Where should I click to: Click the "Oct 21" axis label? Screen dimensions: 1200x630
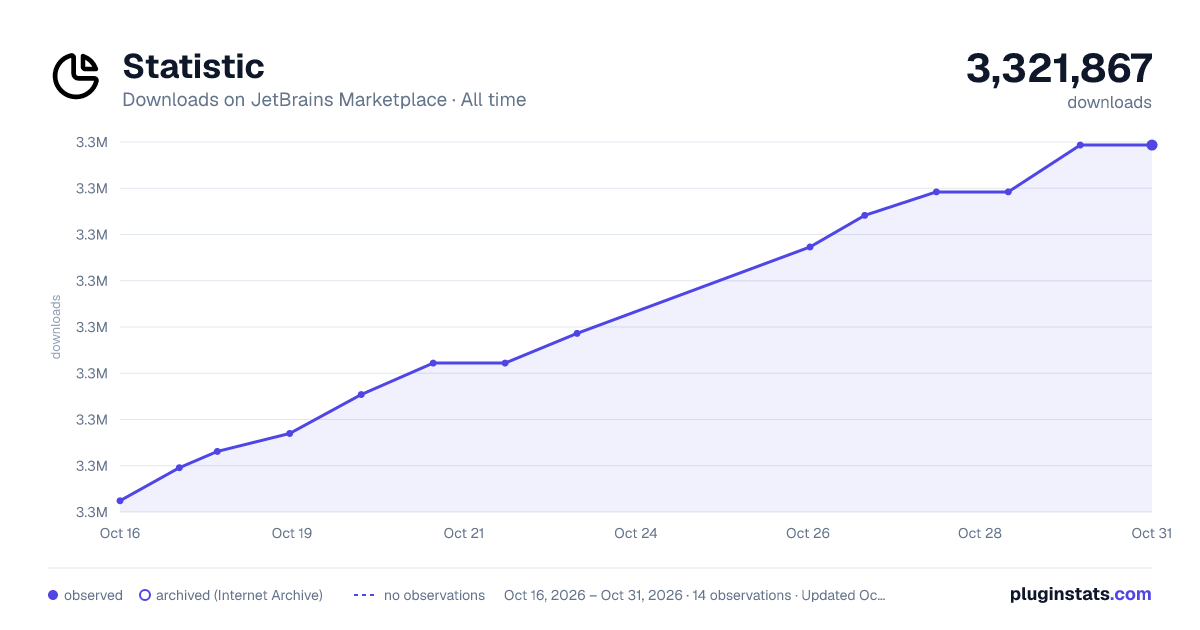point(464,533)
